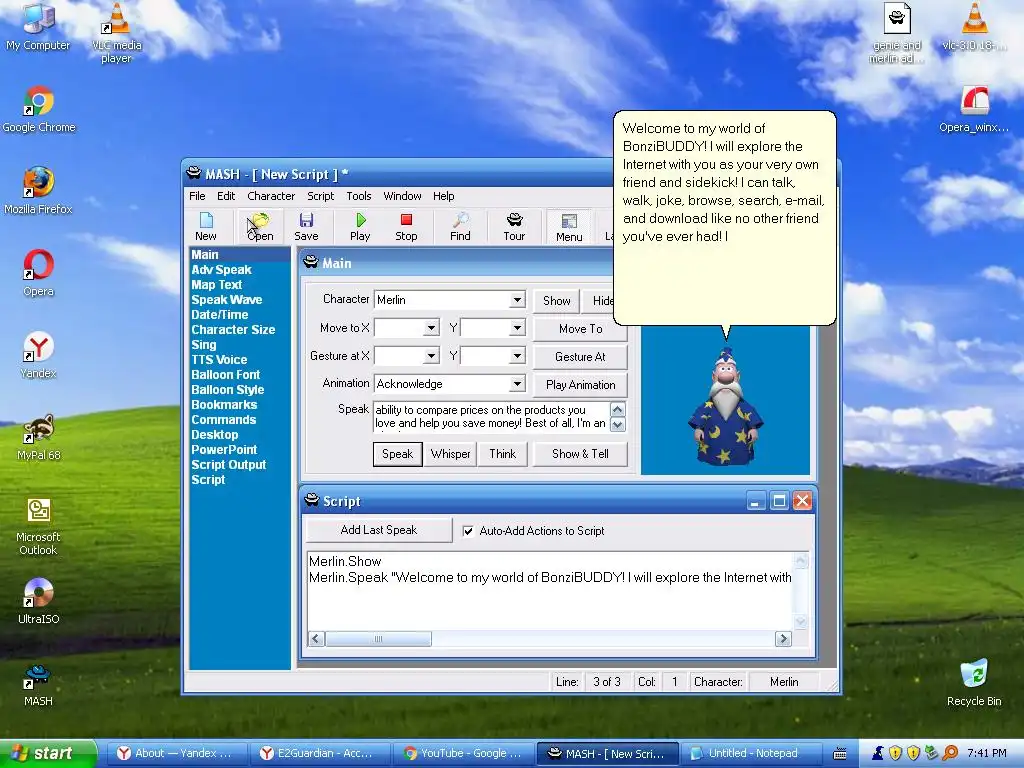Click Script horizontal scrollbar right arrow
Screen dimensions: 1024x768
point(783,639)
